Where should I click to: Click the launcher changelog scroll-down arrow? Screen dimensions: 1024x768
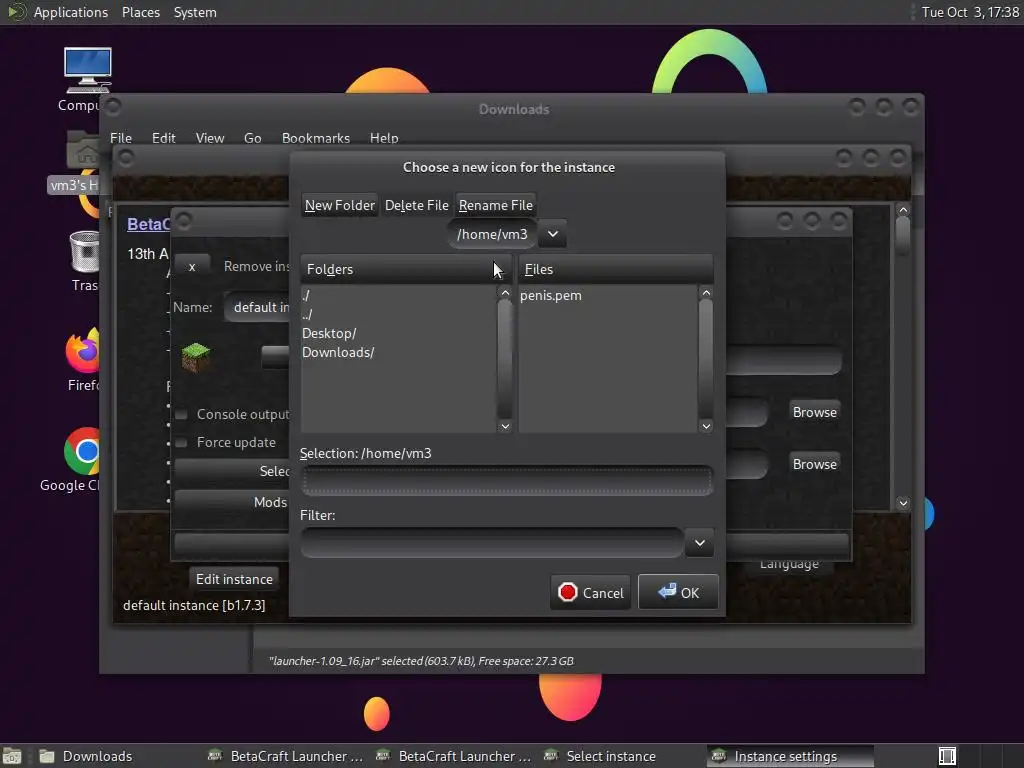pos(903,503)
